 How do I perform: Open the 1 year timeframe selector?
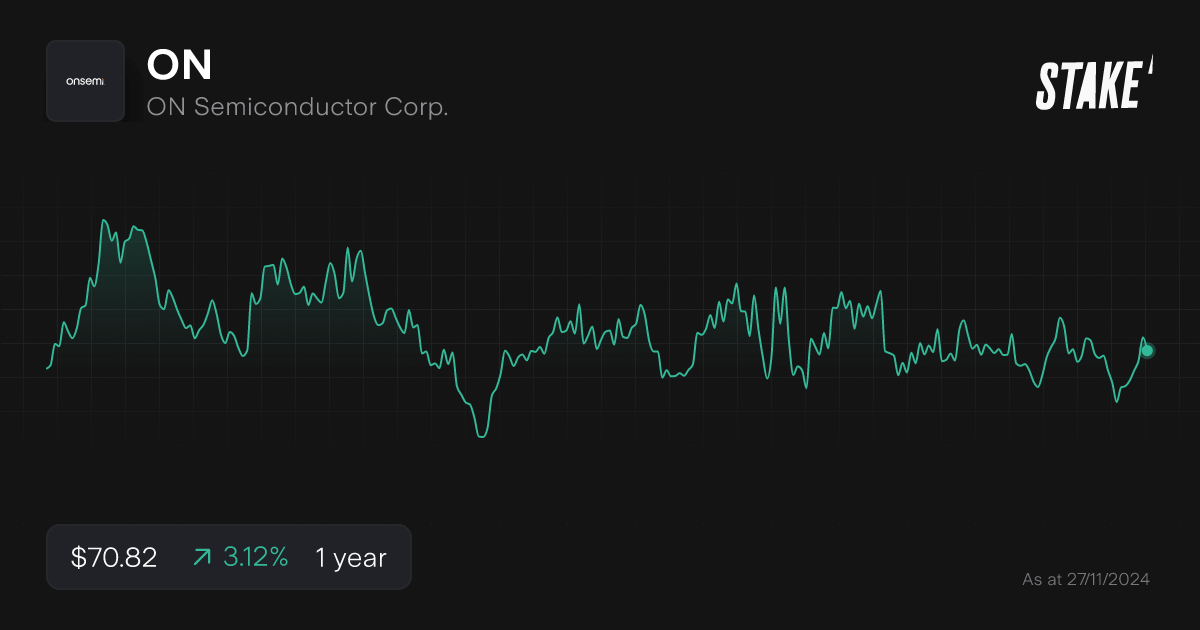pos(349,557)
